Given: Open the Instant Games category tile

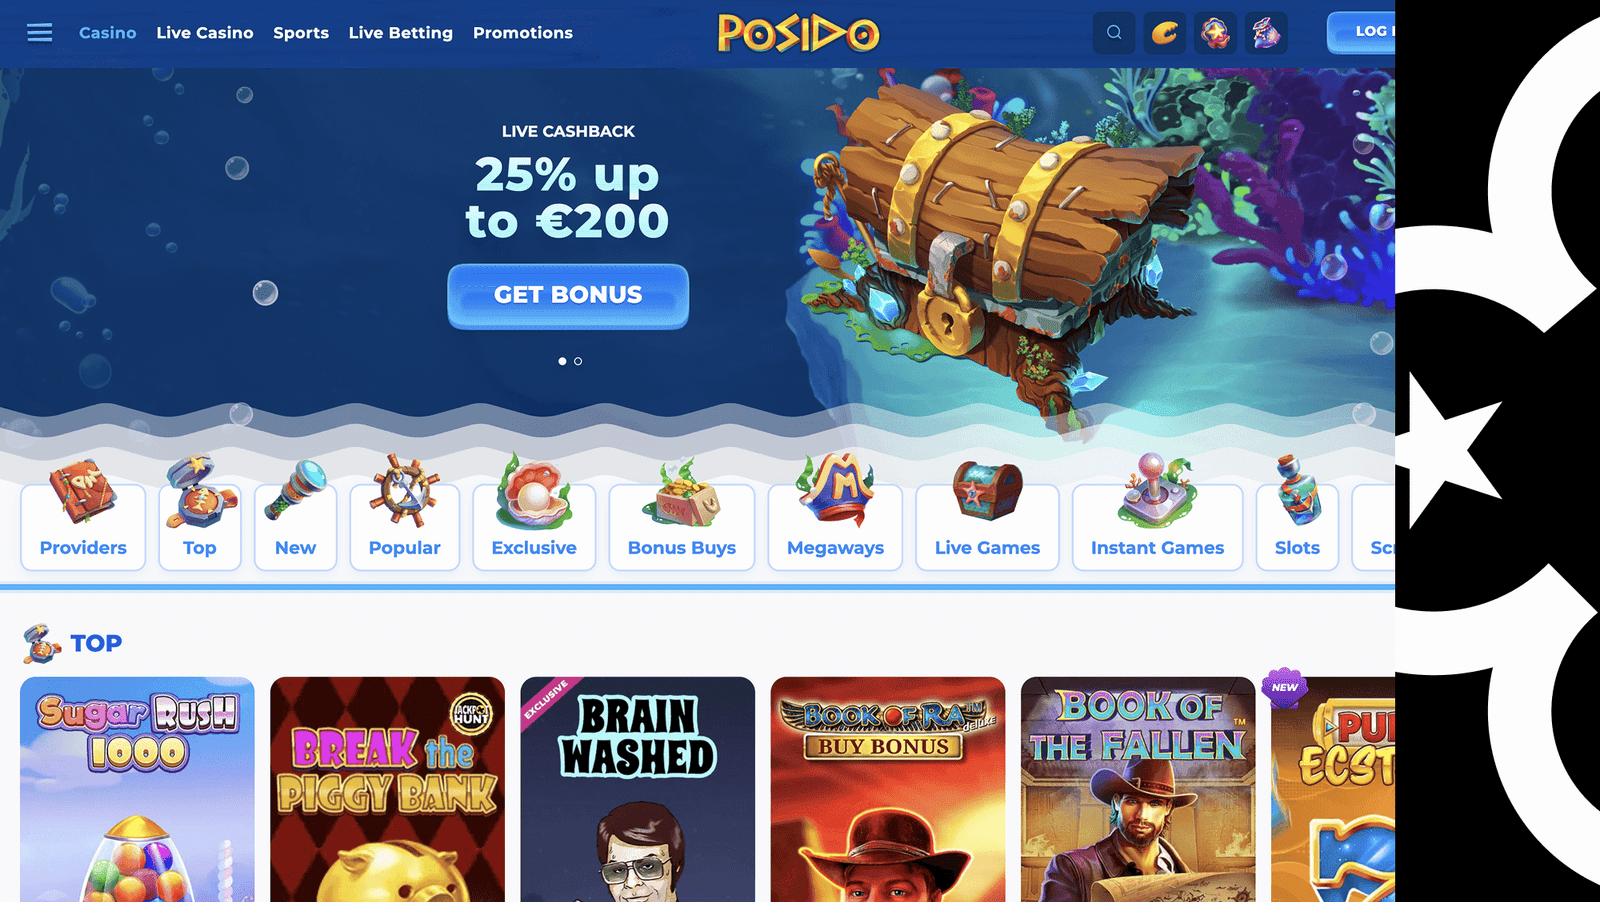Looking at the screenshot, I should tap(1157, 515).
